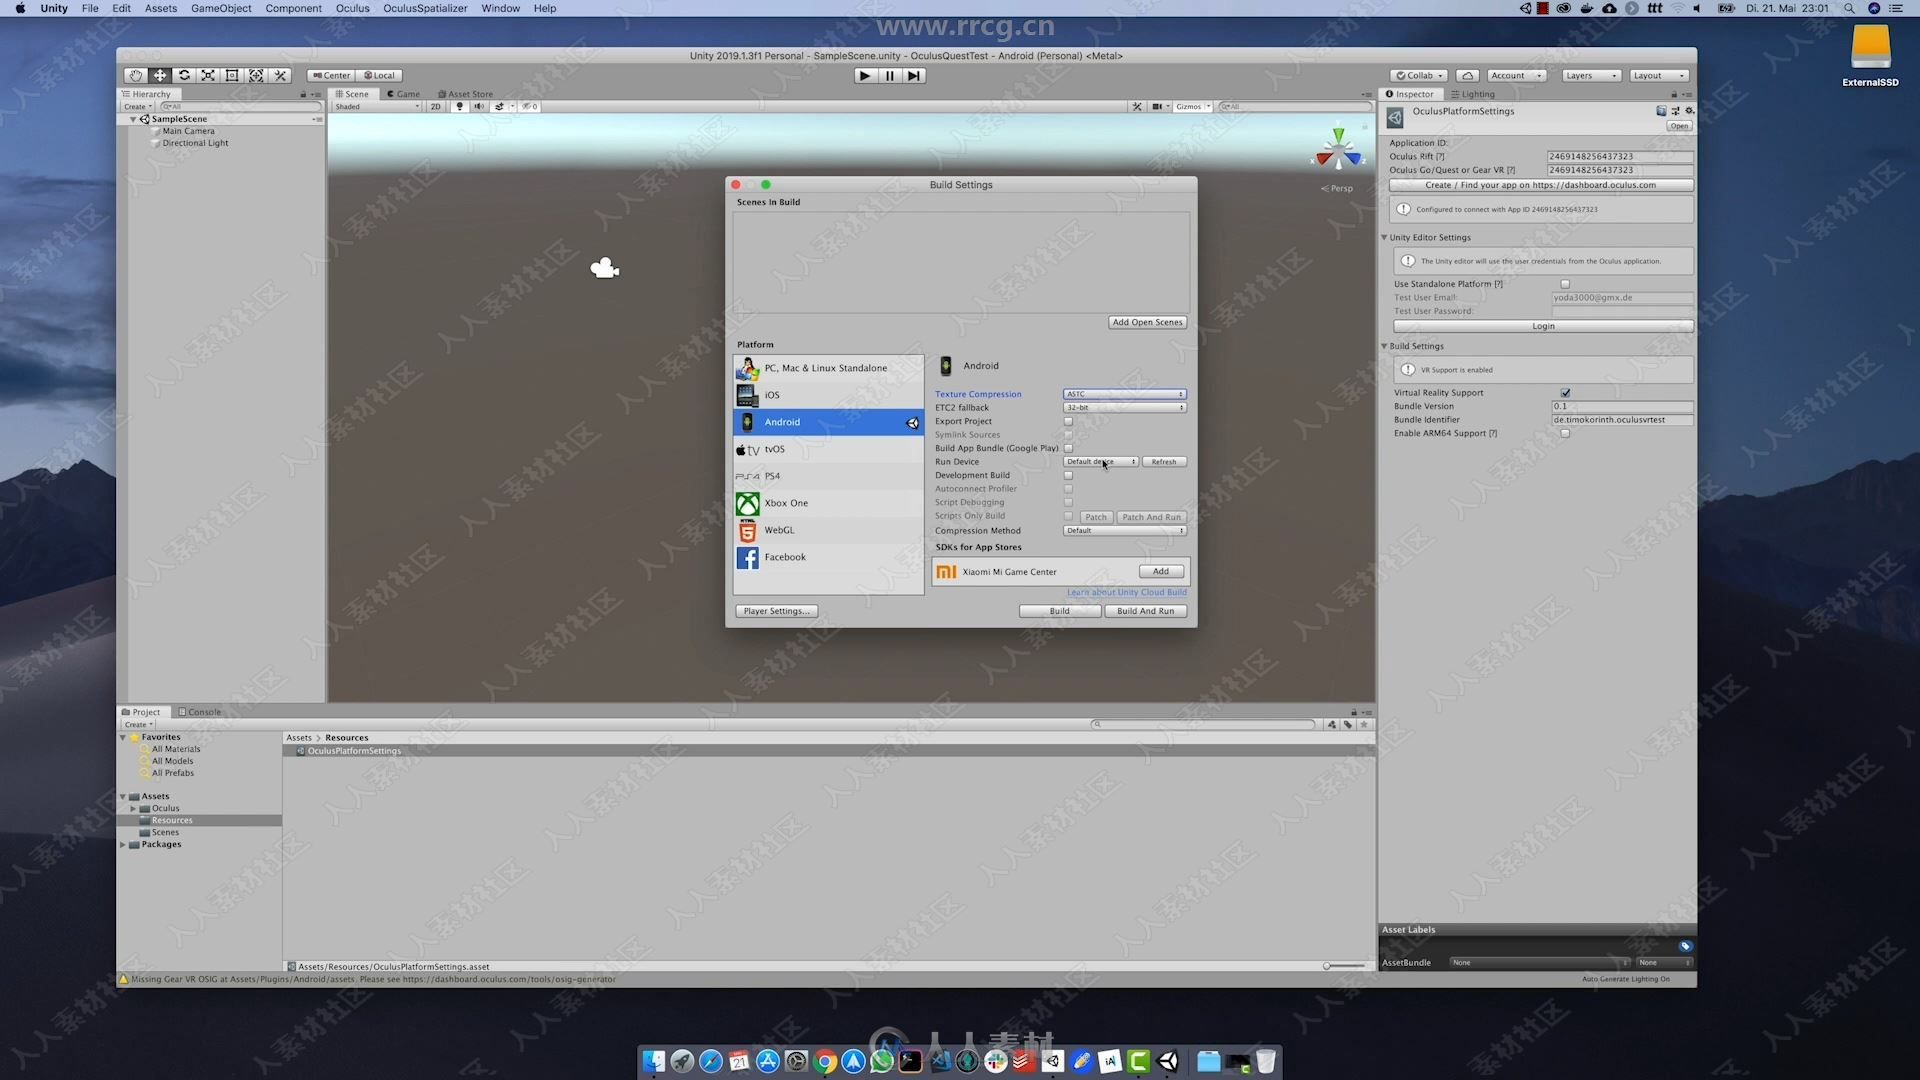Open the Inspector gear settings icon
The height and width of the screenshot is (1080, 1920).
point(1689,111)
